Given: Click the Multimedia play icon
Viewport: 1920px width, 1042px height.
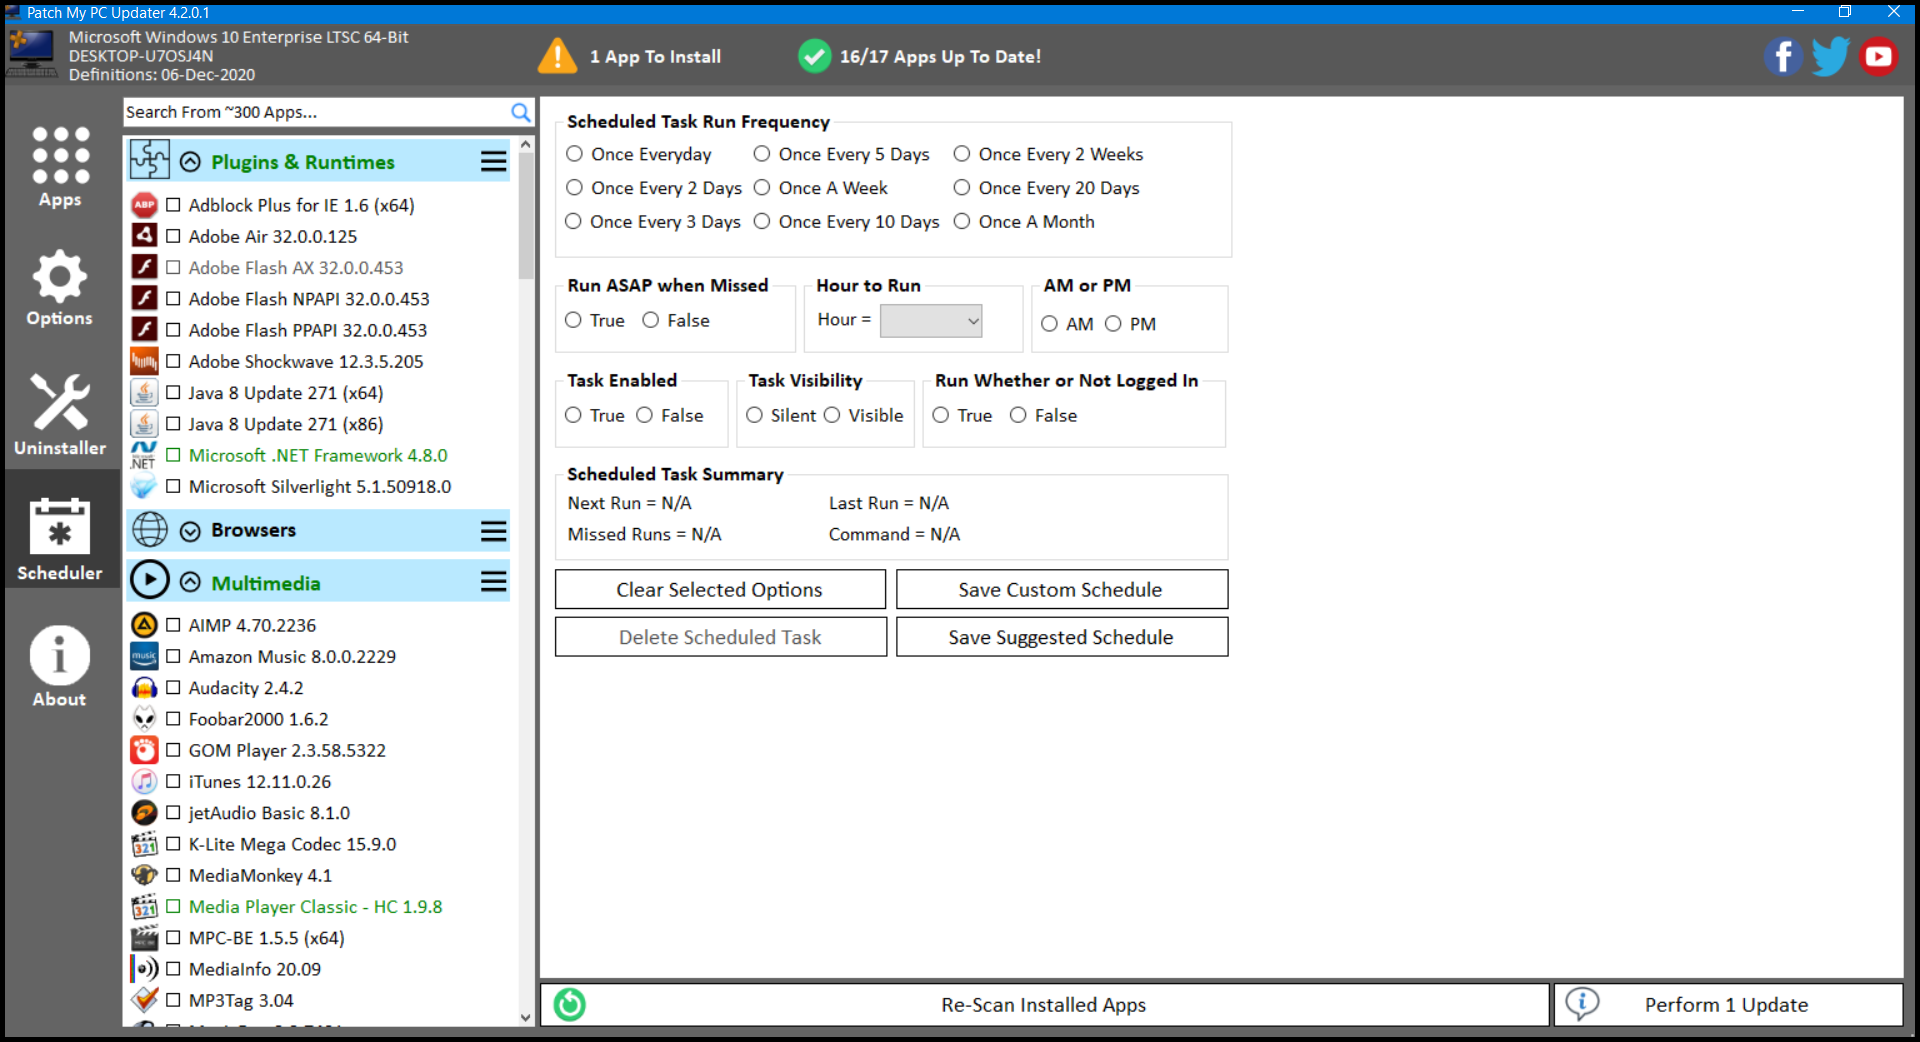Looking at the screenshot, I should coord(150,580).
